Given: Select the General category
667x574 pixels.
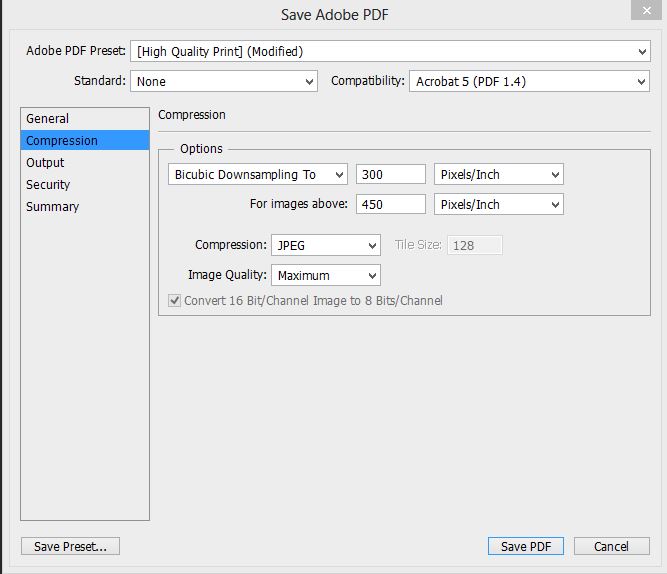Looking at the screenshot, I should point(85,119).
